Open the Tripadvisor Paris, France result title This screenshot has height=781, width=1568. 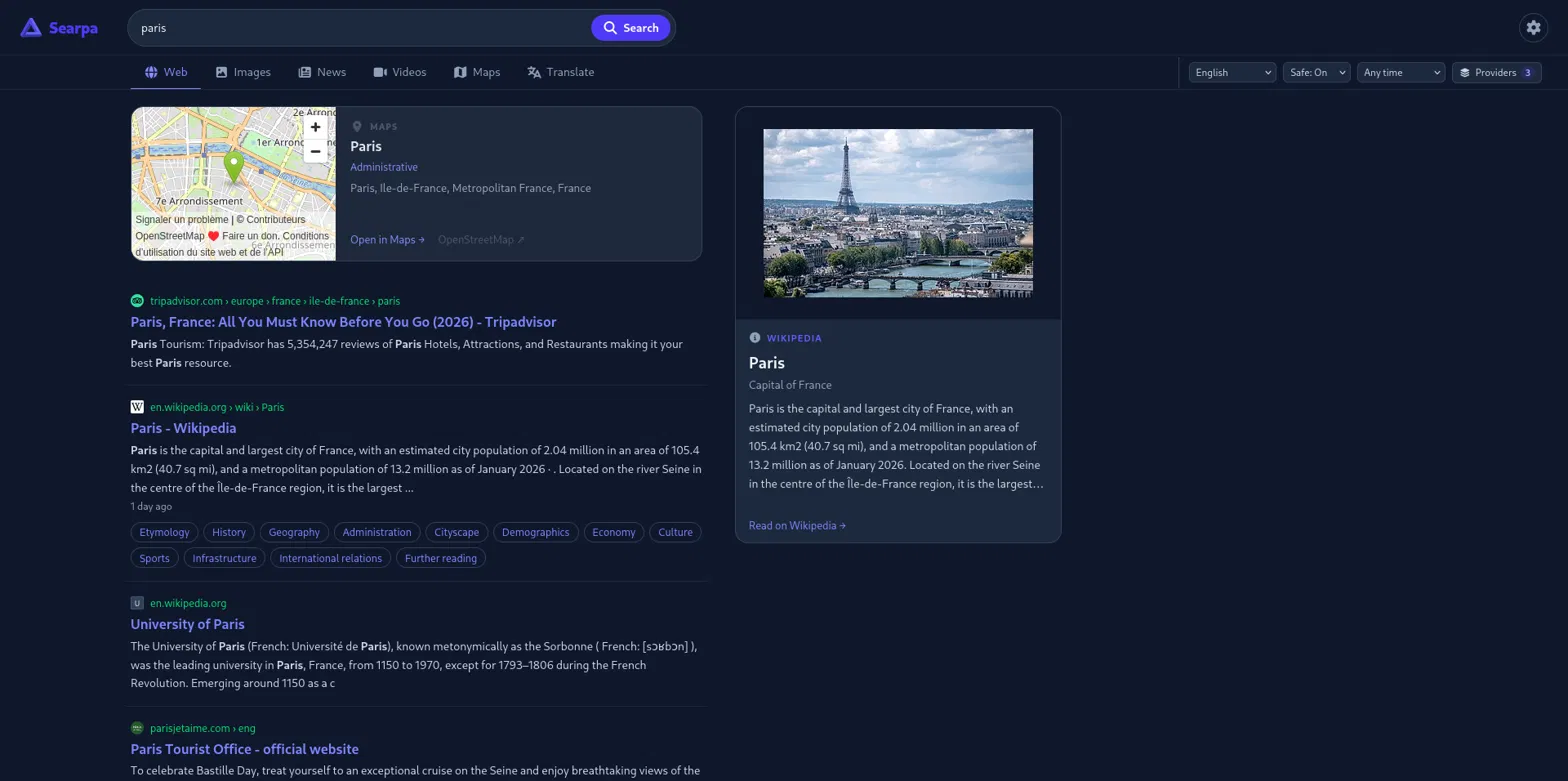(343, 322)
